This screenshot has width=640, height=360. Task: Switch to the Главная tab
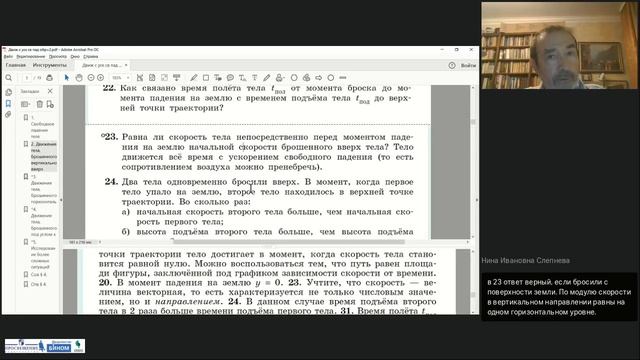coord(16,65)
